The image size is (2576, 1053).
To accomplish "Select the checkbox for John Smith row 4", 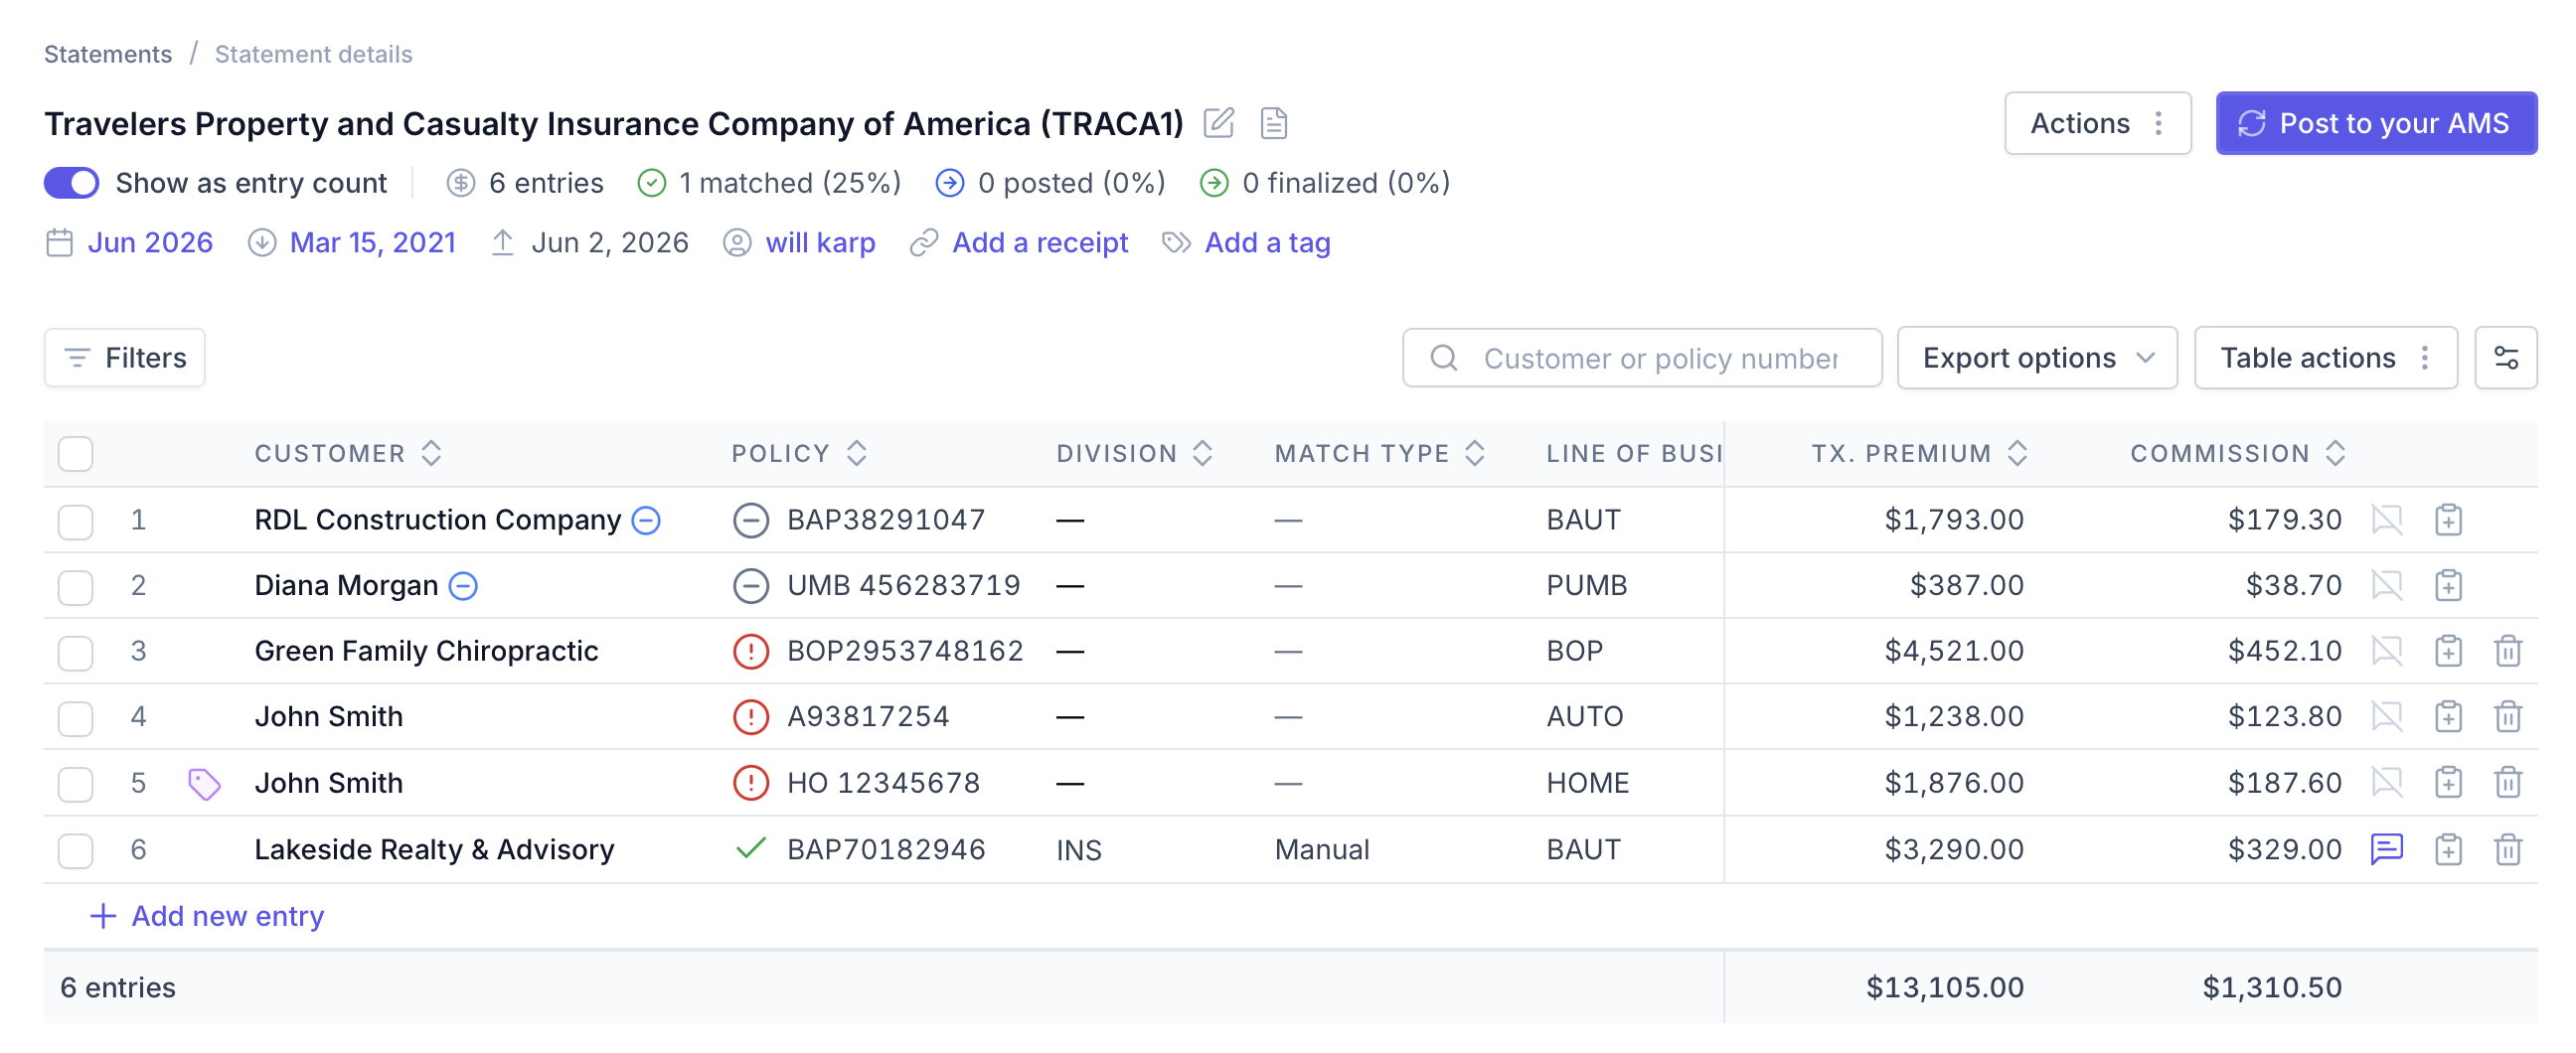I will (75, 717).
